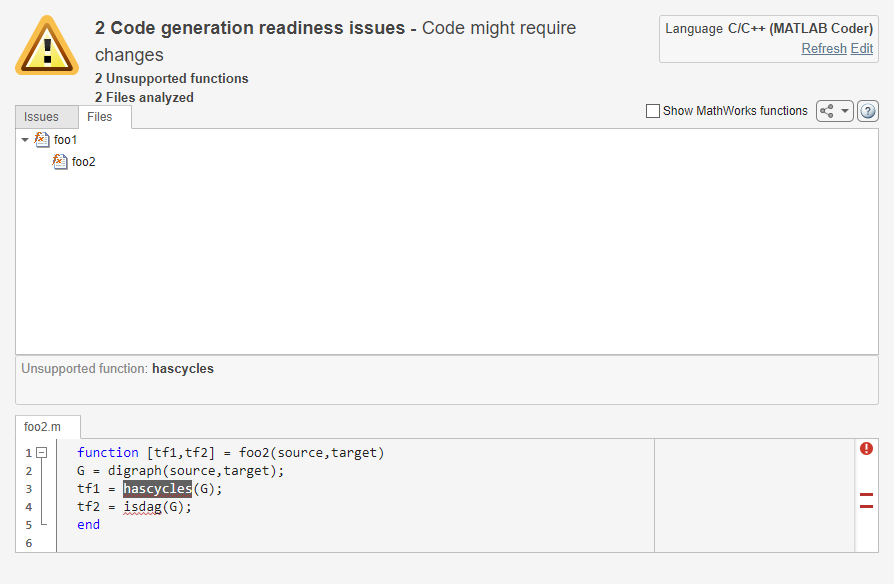Open the share icon dropdown arrow

pos(843,111)
